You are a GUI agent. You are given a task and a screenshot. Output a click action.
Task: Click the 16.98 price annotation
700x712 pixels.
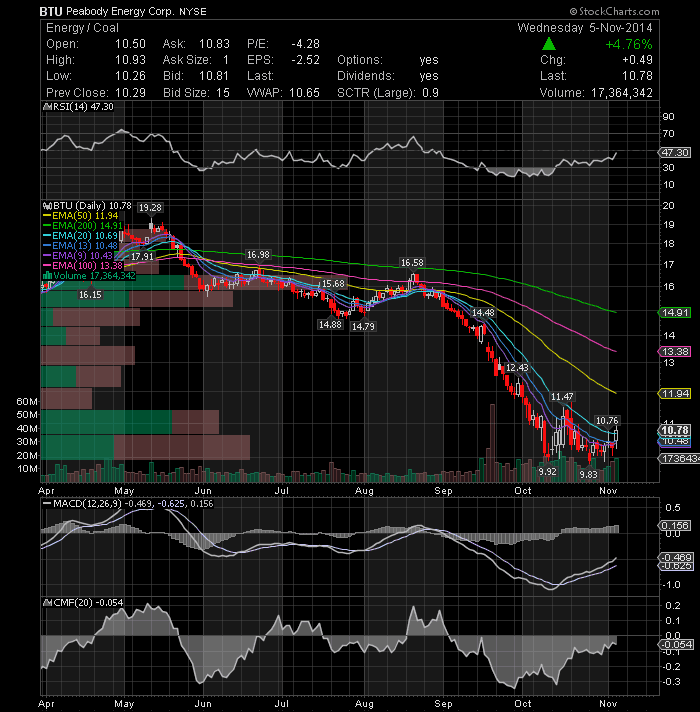258,255
